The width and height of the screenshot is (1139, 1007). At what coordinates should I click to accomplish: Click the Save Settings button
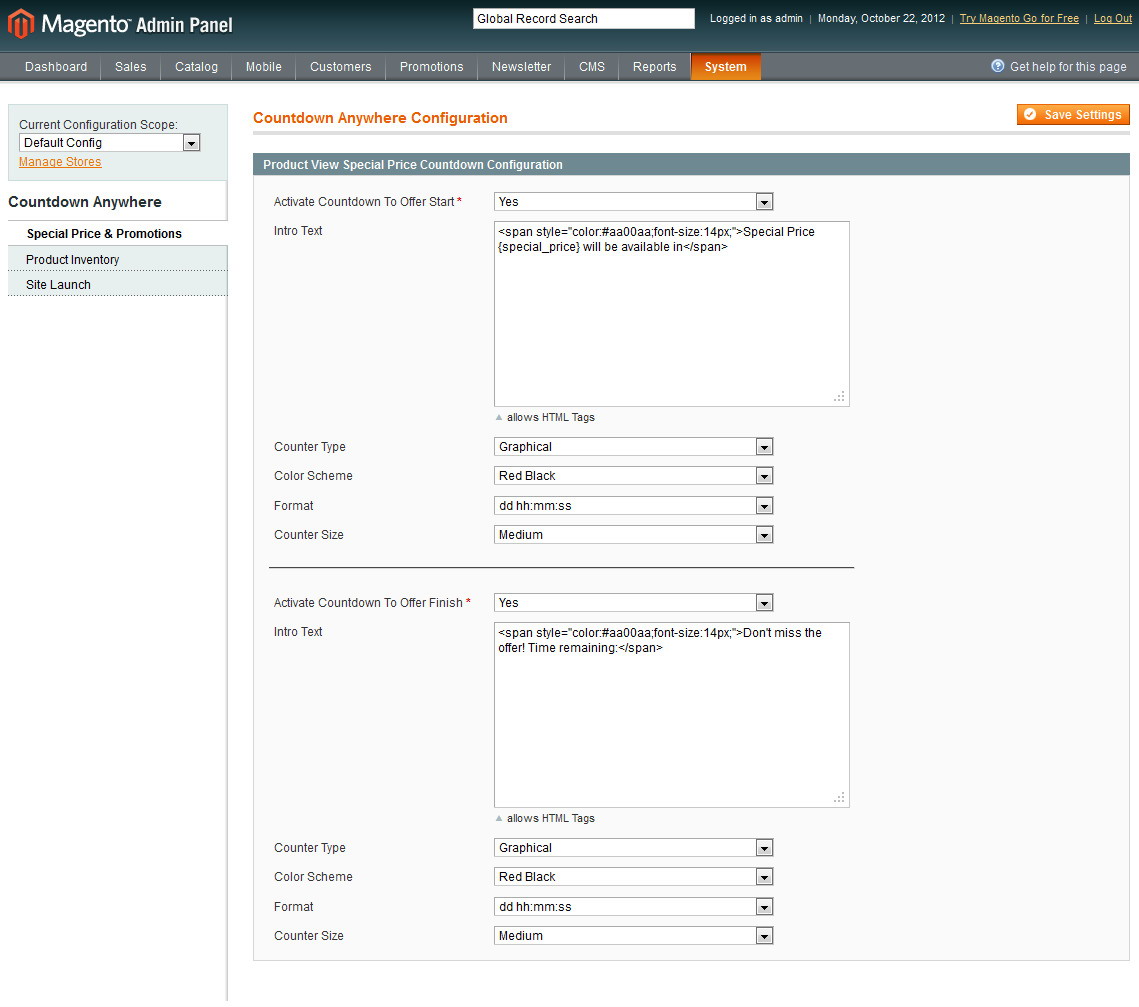coord(1072,114)
